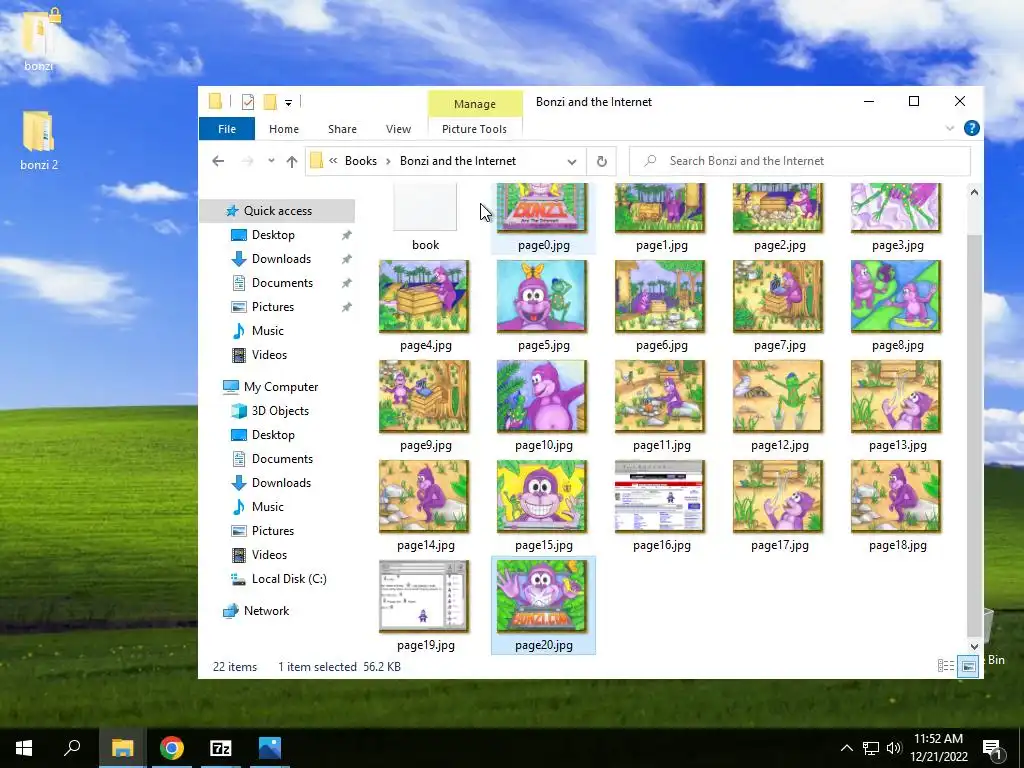Screen dimensions: 1024x768
Task: Open the Windows Start menu
Action: click(x=24, y=748)
